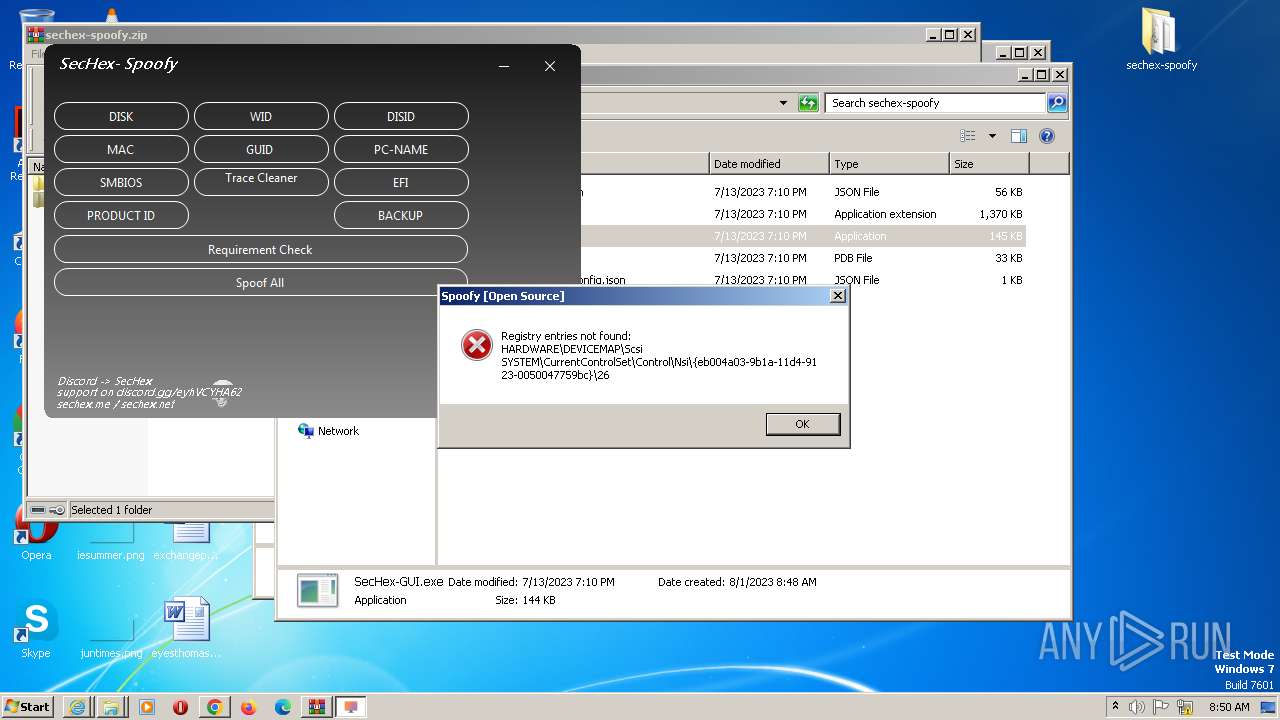This screenshot has height=720, width=1280.
Task: Open the Opera desktop shortcut
Action: pos(36,533)
